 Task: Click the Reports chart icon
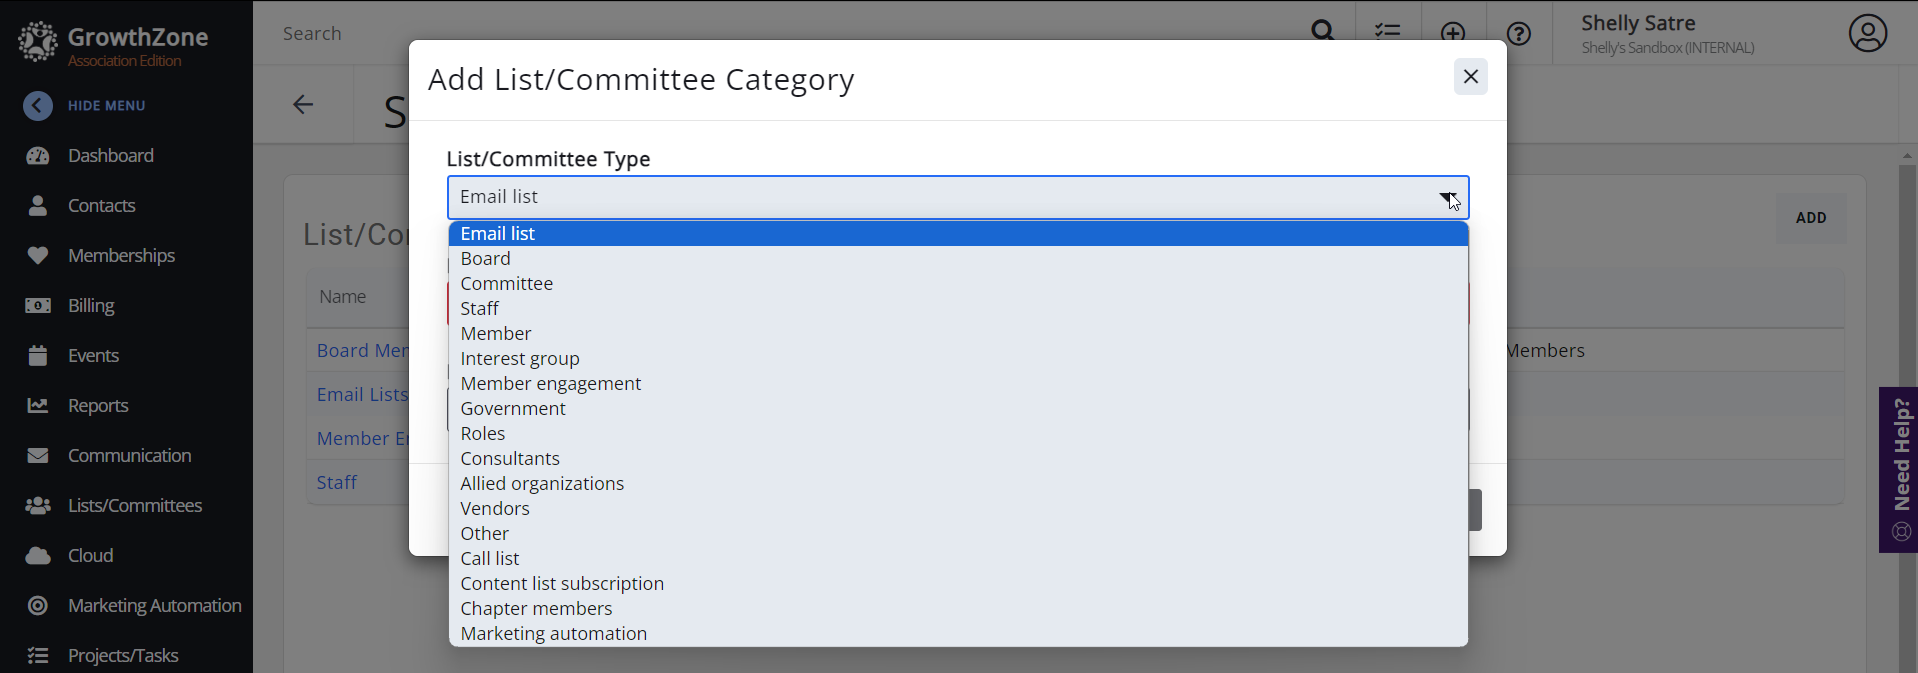click(38, 406)
